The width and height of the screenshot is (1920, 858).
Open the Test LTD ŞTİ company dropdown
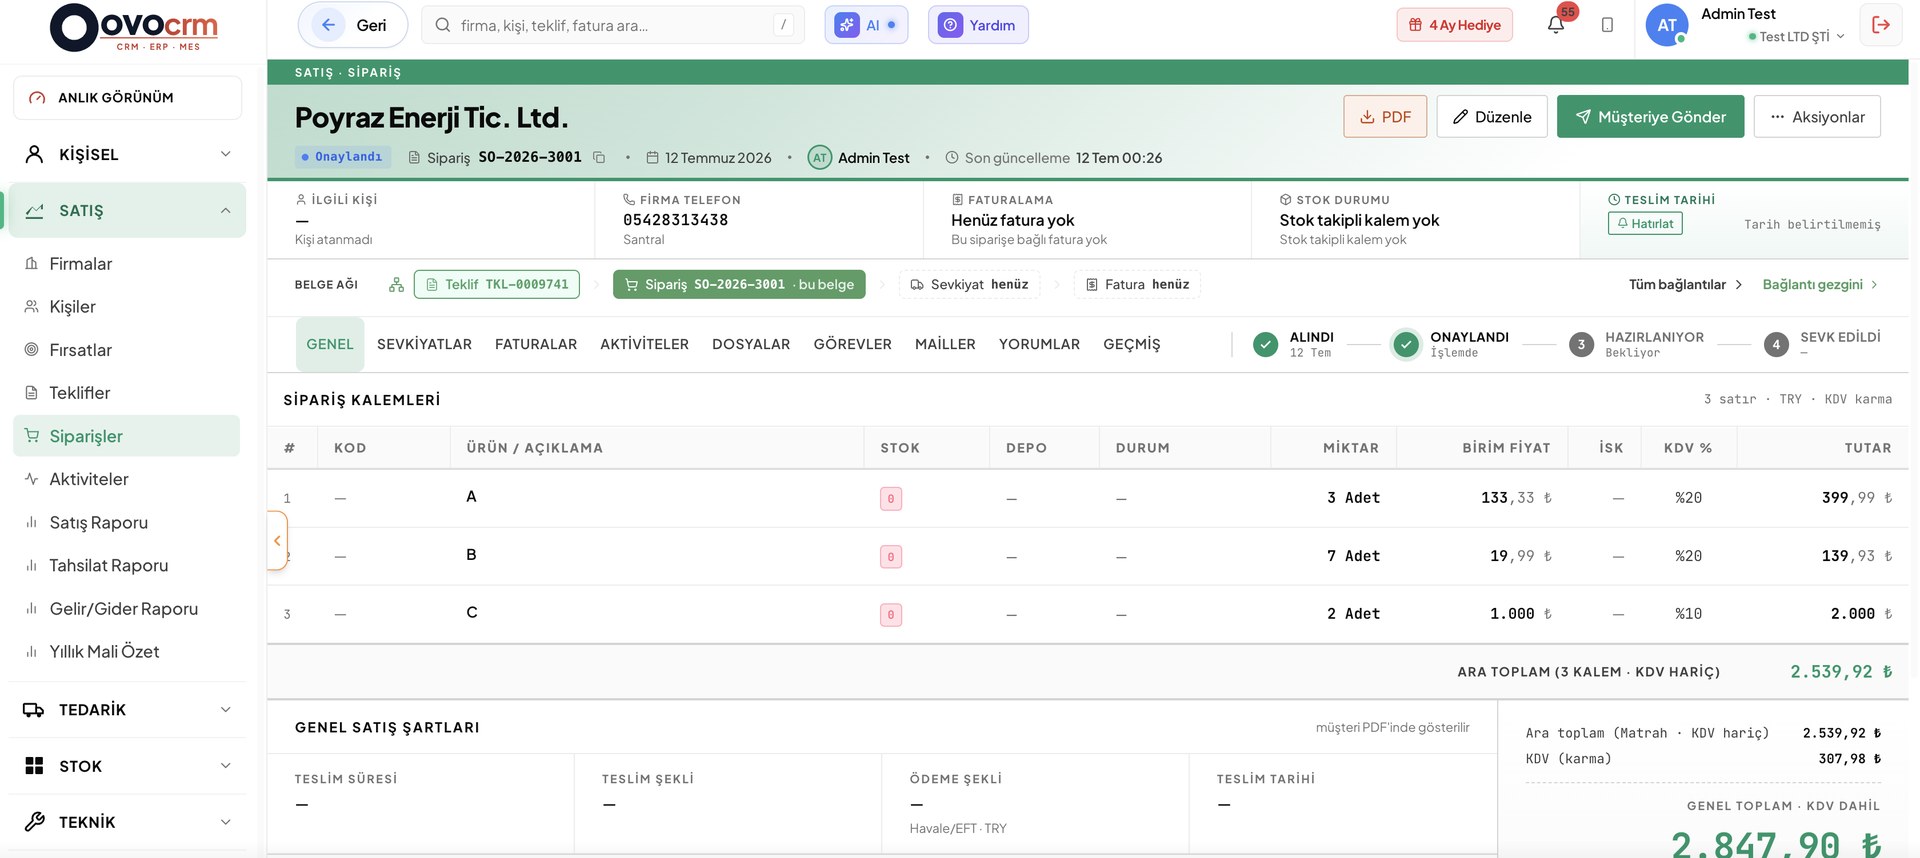1796,37
